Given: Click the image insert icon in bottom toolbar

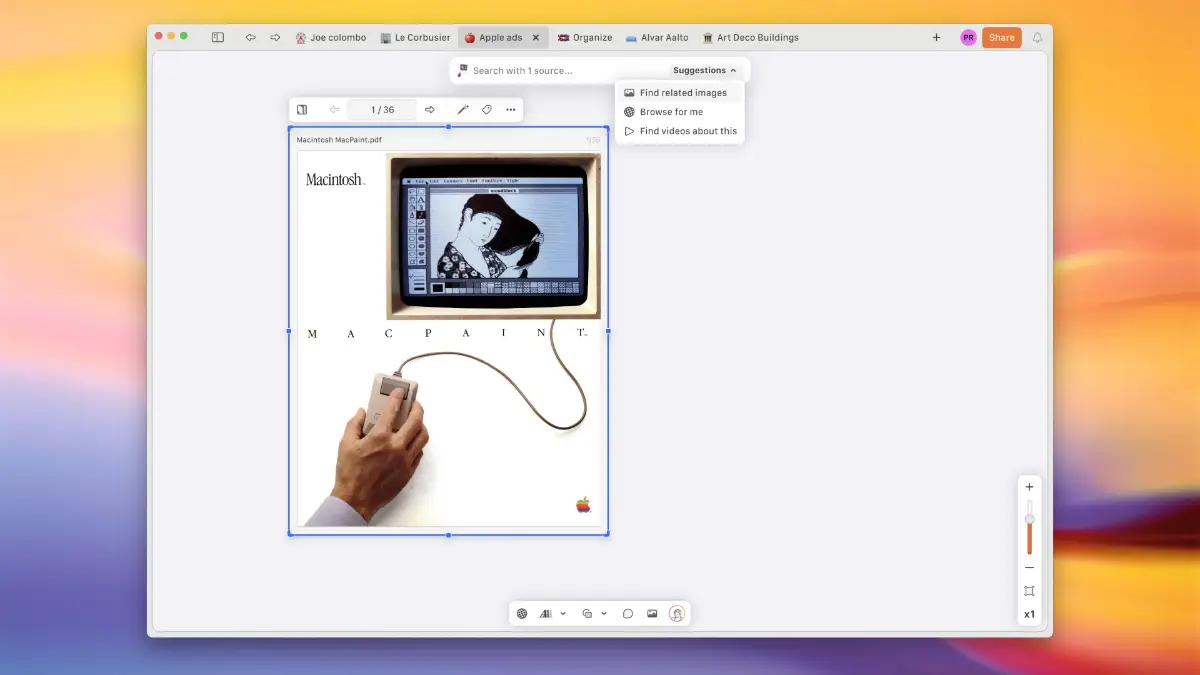Looking at the screenshot, I should [652, 614].
